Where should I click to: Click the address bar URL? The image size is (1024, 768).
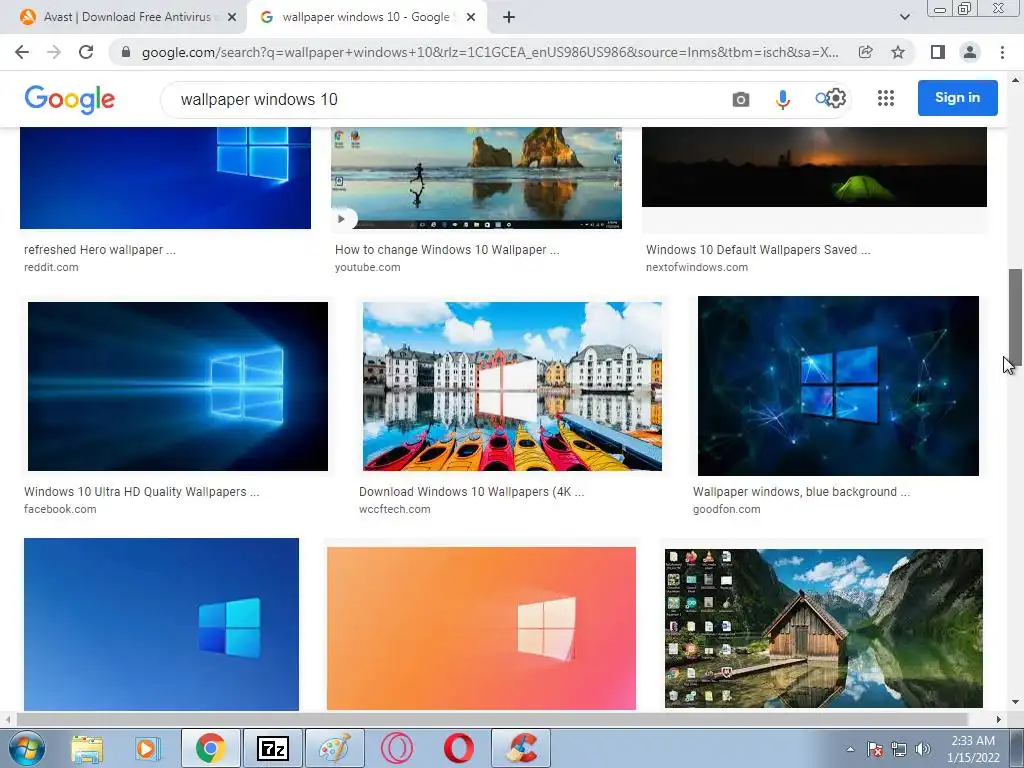tap(490, 52)
